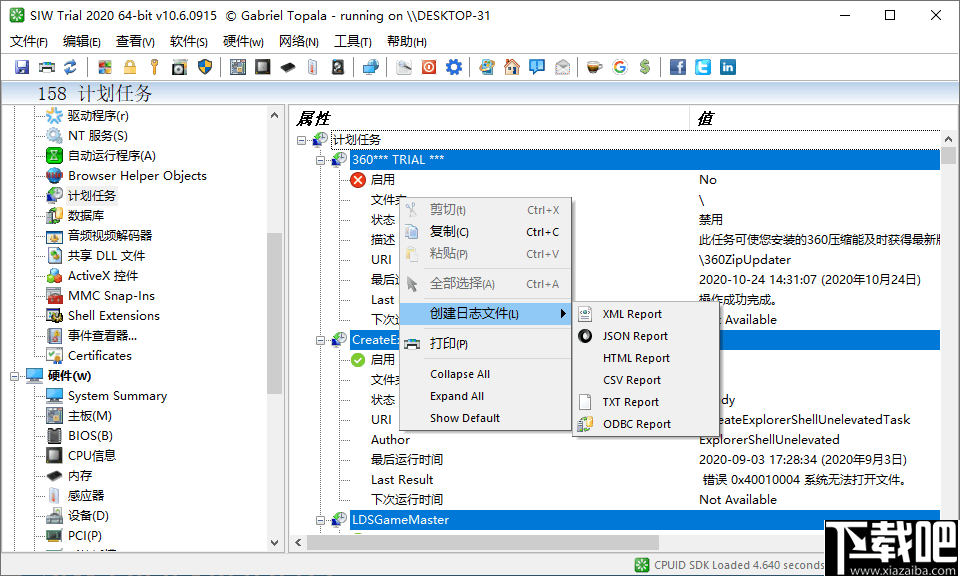
Task: Click the Facebook icon in the toolbar
Action: click(x=678, y=66)
